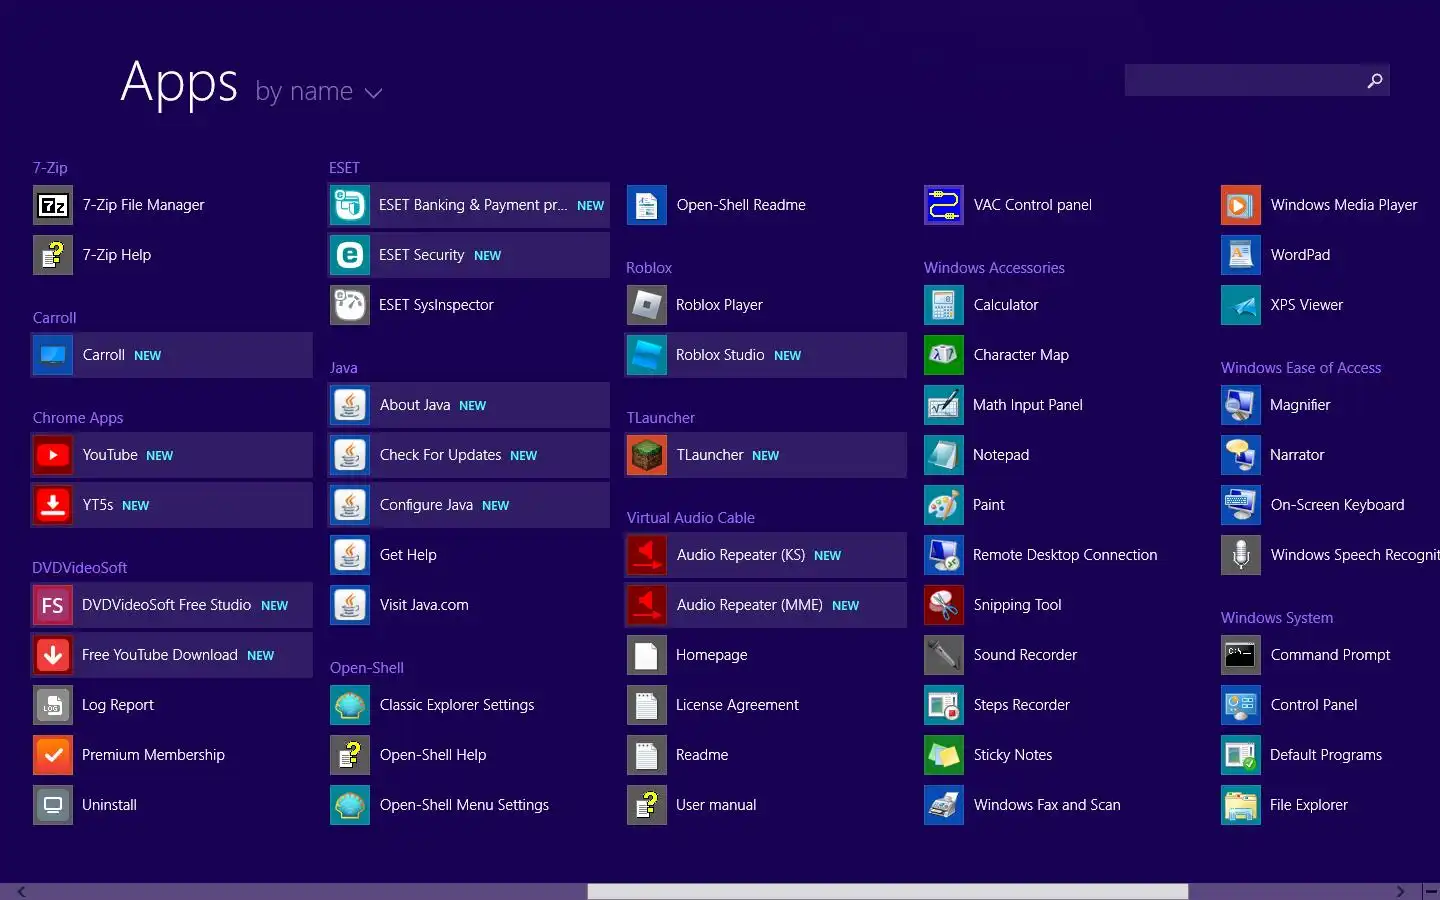Select the 'Windows Accessories' group heading
Screen dimensions: 1440x900
[x=994, y=268]
